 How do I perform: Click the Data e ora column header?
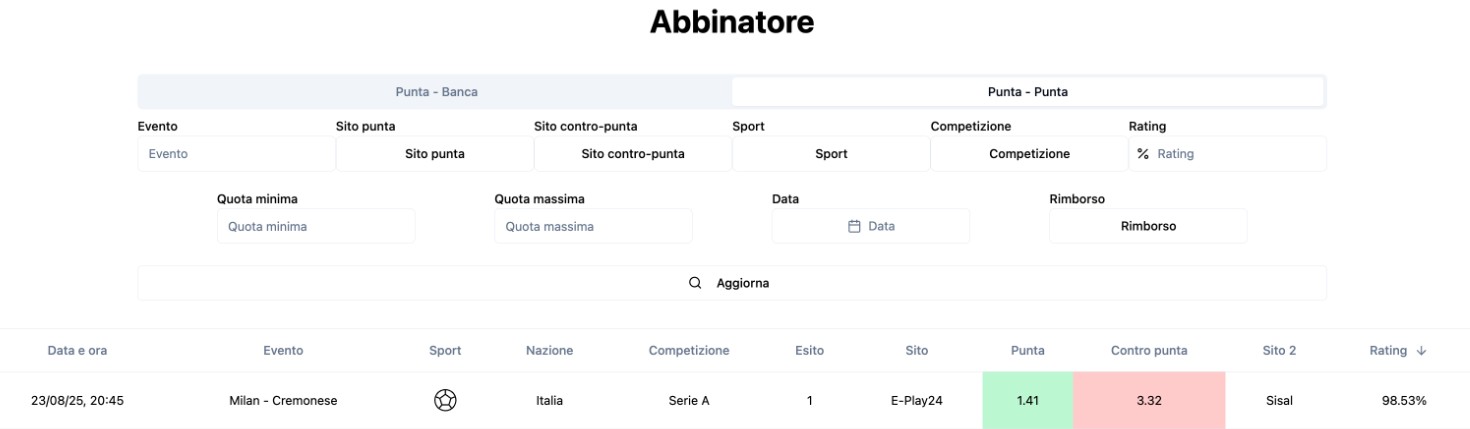(77, 351)
